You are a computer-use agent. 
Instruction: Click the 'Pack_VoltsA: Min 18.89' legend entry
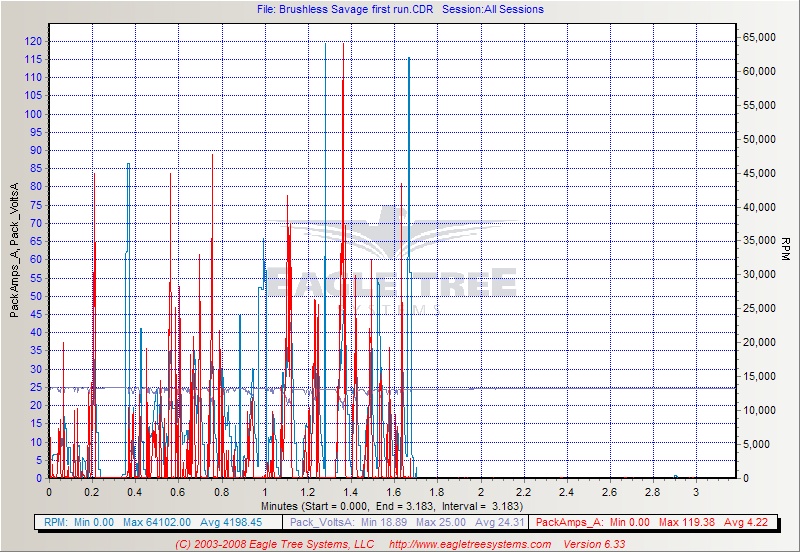click(348, 522)
